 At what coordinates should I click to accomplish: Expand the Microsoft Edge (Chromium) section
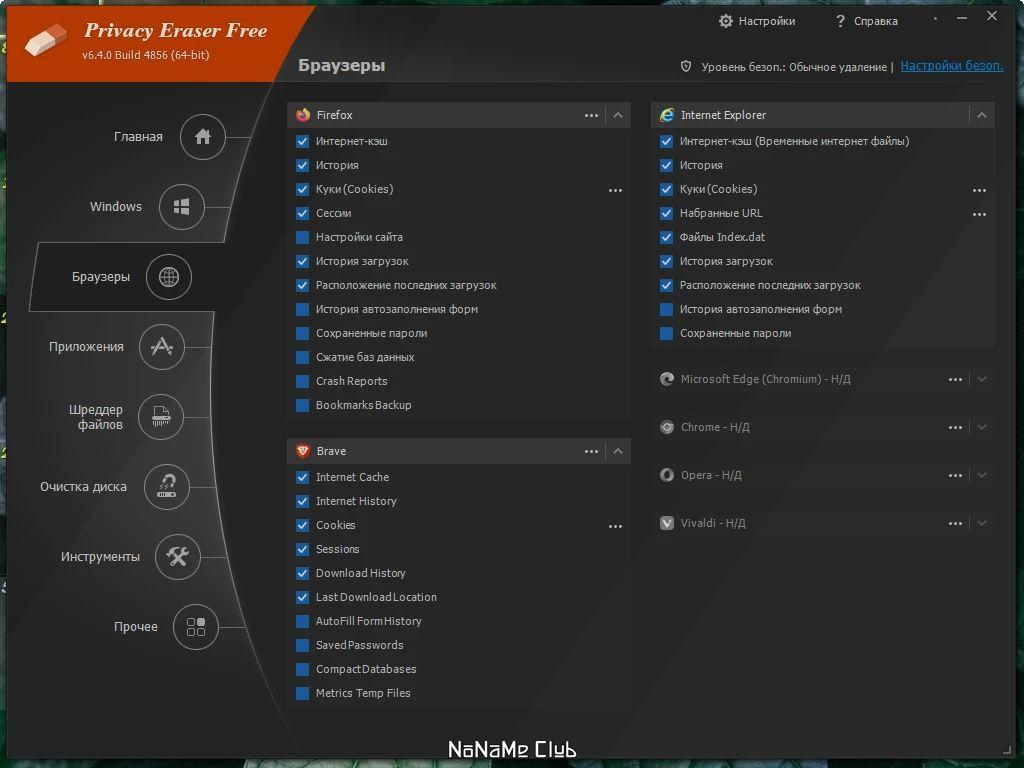tap(982, 379)
